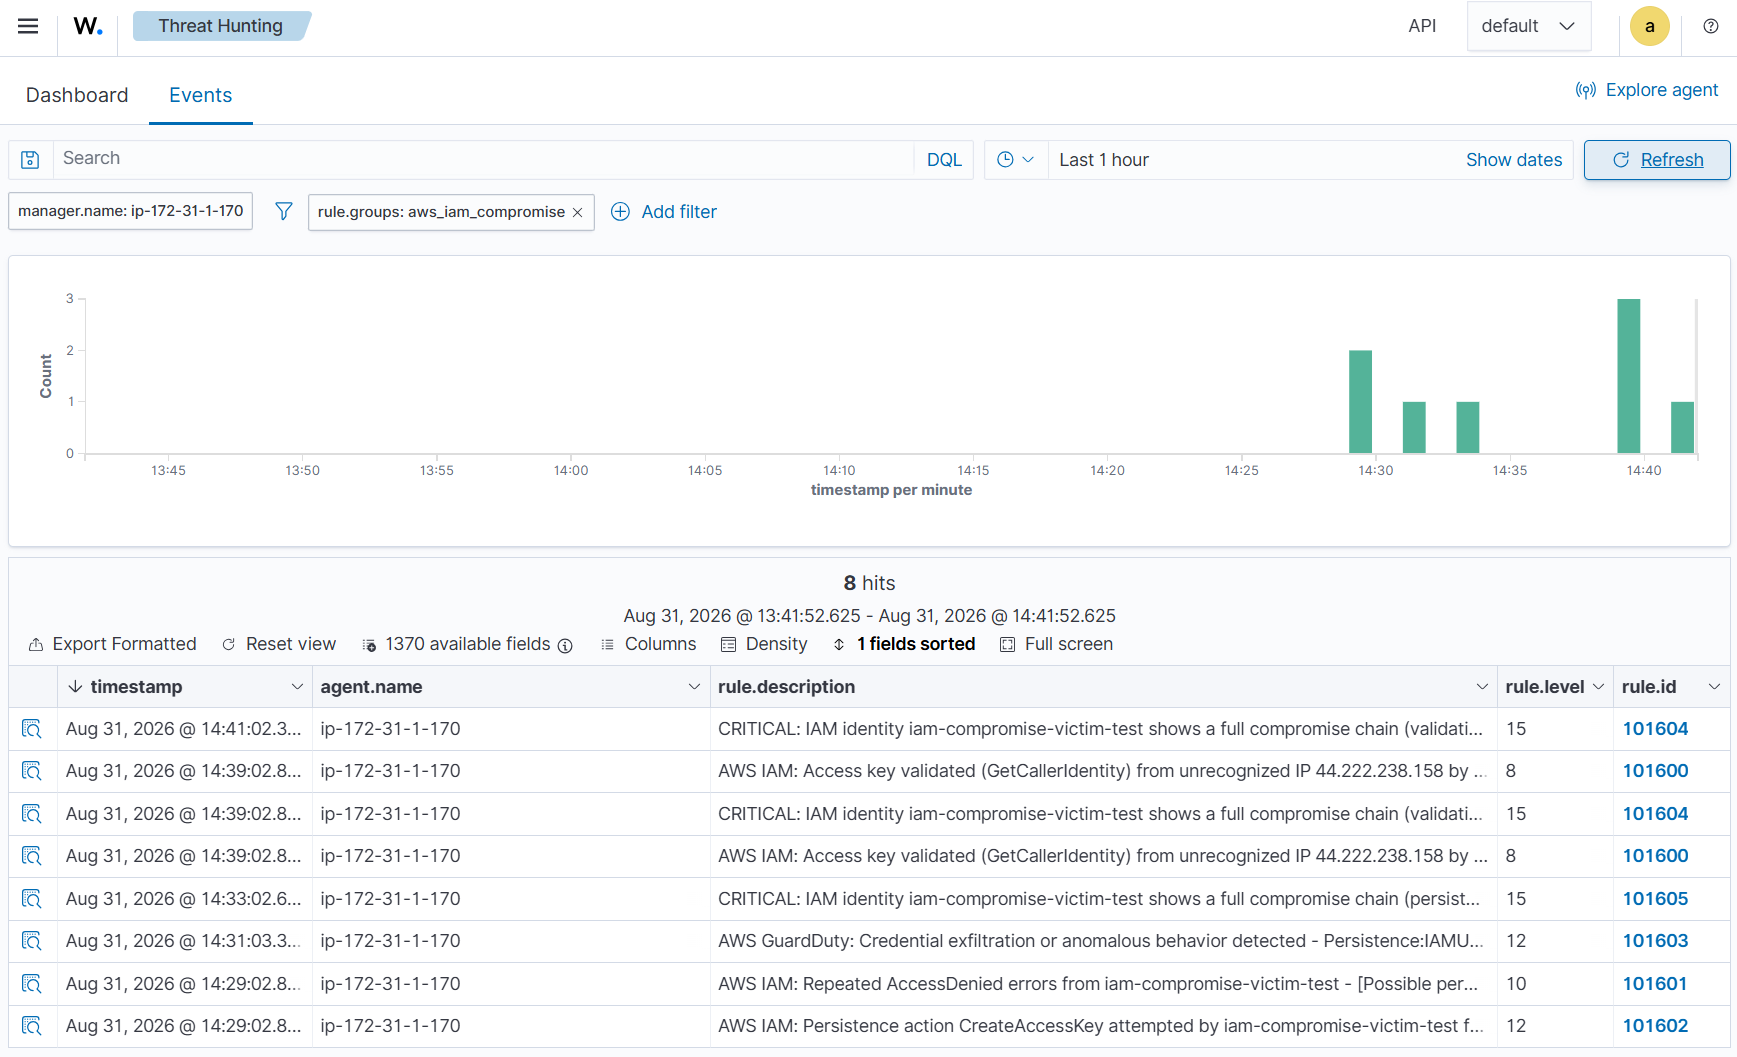The image size is (1737, 1057).
Task: Click the histogram bar at 14:29 with count 2
Action: click(x=1360, y=402)
